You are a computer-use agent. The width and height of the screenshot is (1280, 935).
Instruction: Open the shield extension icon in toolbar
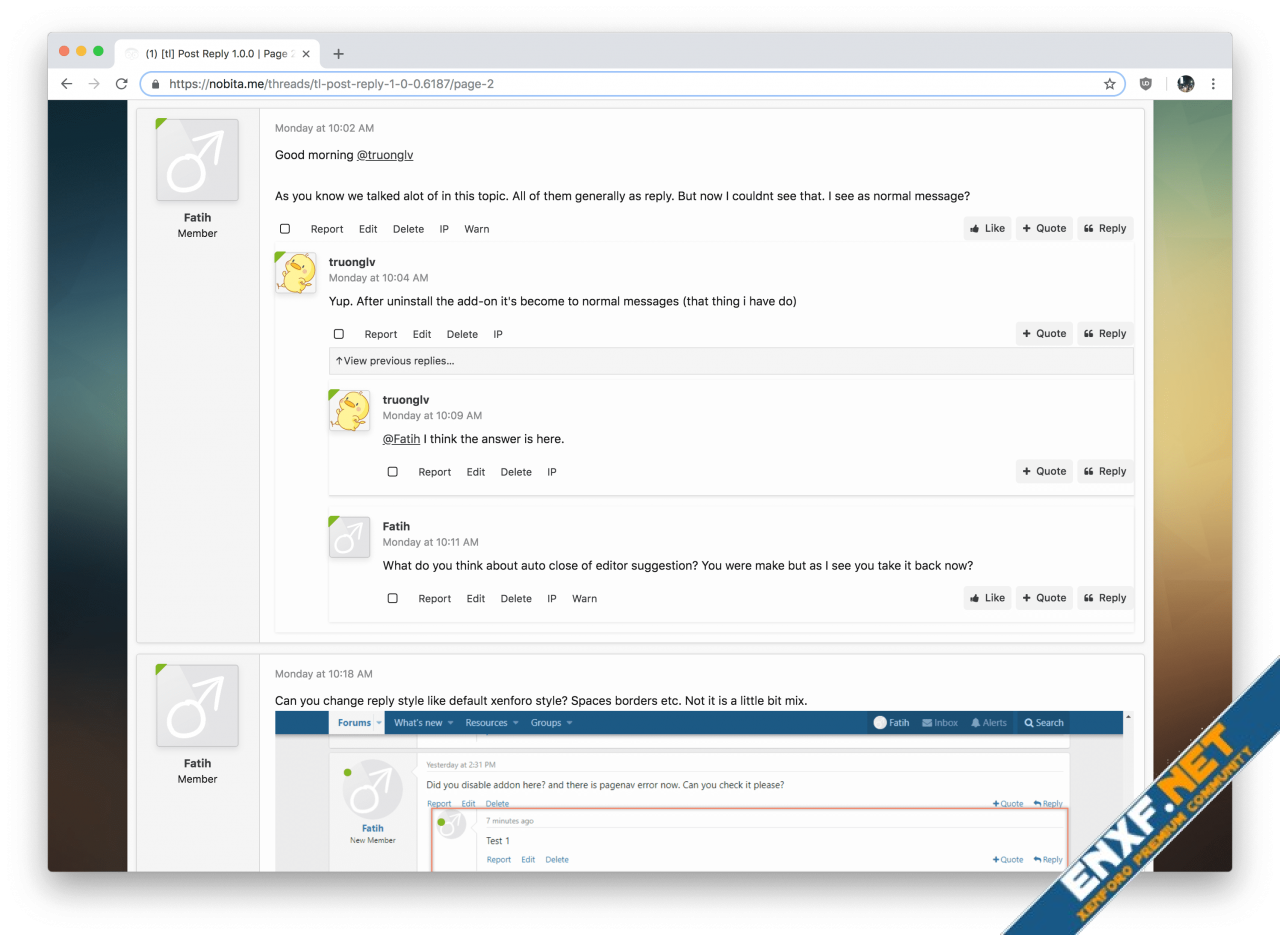tap(1146, 84)
